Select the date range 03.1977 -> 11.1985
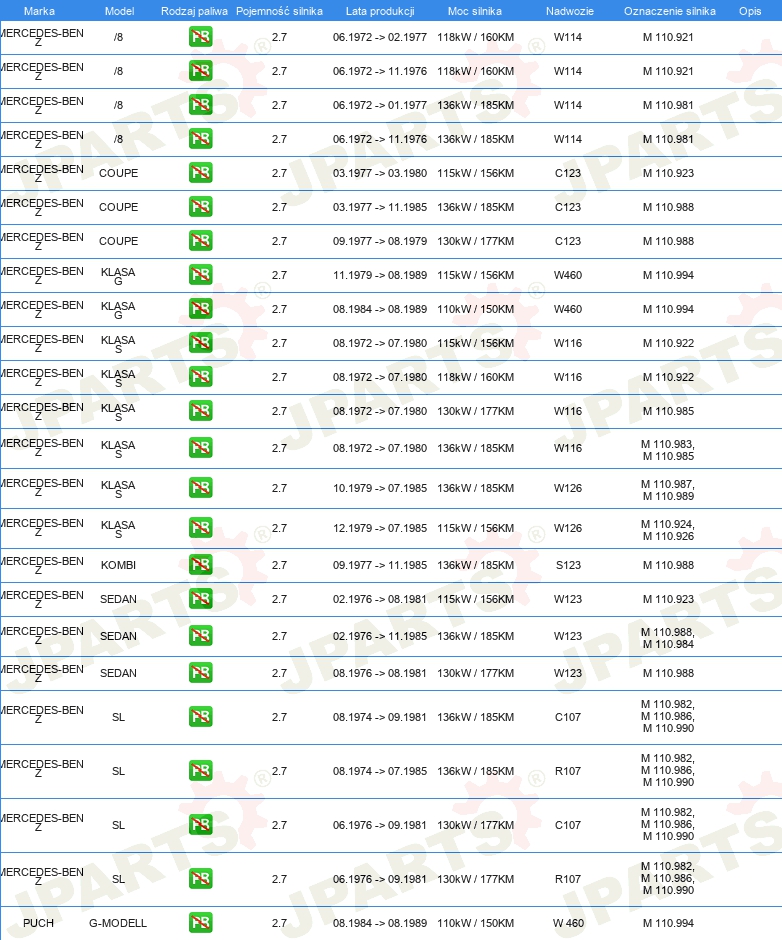782x940 pixels. tap(380, 207)
